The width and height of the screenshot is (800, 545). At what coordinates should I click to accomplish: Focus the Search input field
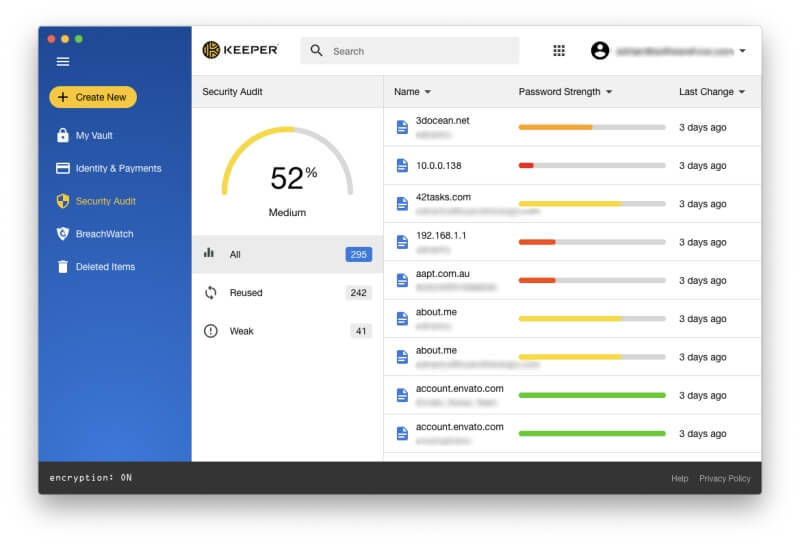point(410,51)
